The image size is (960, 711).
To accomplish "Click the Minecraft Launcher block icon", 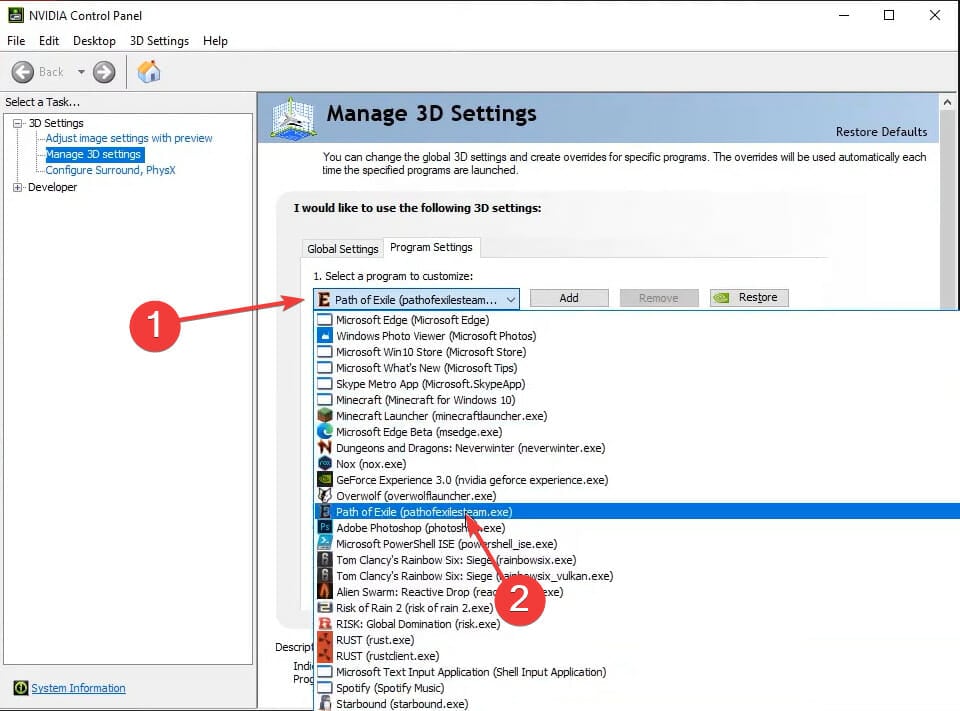I will [x=324, y=416].
